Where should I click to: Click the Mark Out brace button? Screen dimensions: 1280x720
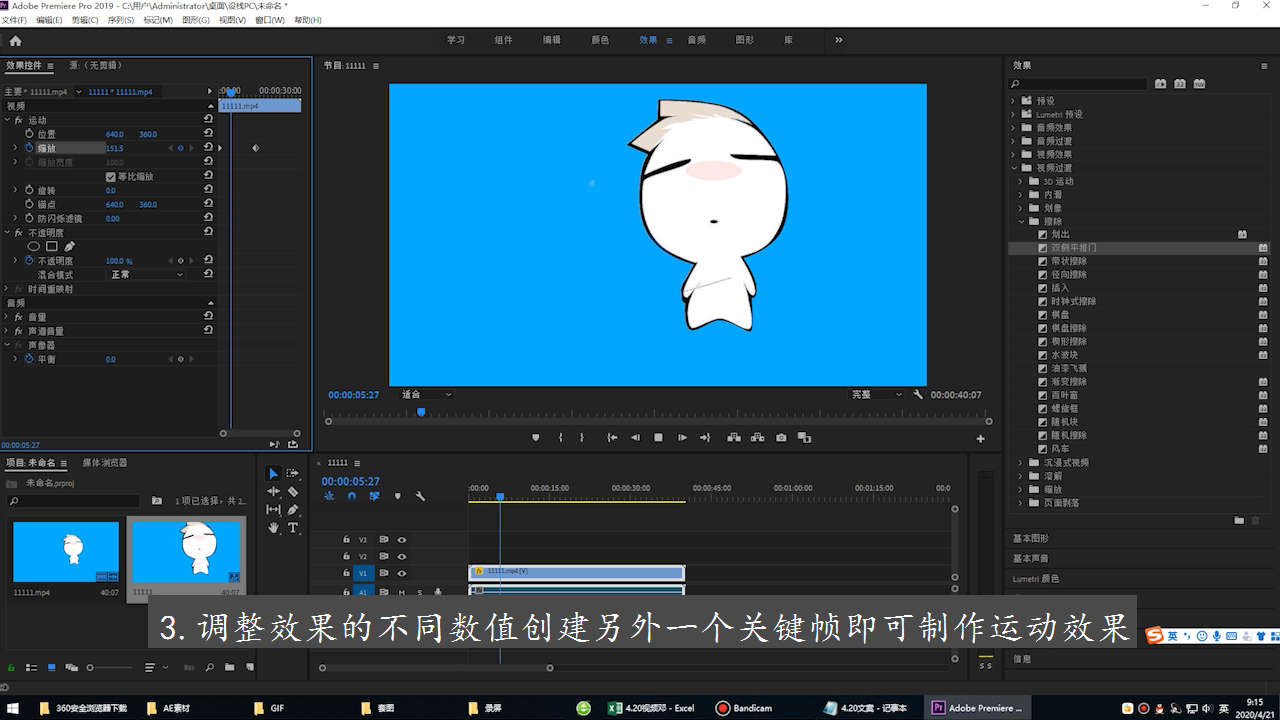click(583, 437)
